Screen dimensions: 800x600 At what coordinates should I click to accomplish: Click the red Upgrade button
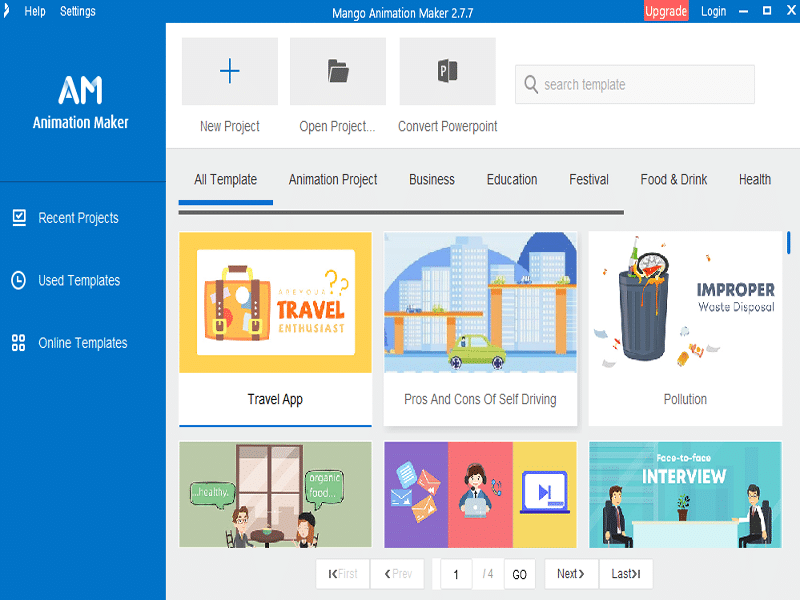pyautogui.click(x=666, y=11)
